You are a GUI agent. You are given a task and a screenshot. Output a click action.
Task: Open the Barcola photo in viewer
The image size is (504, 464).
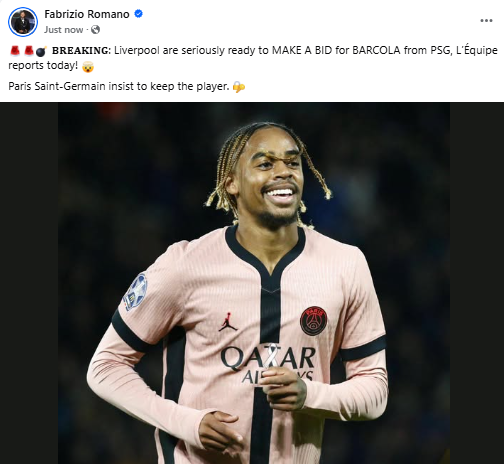point(254,283)
